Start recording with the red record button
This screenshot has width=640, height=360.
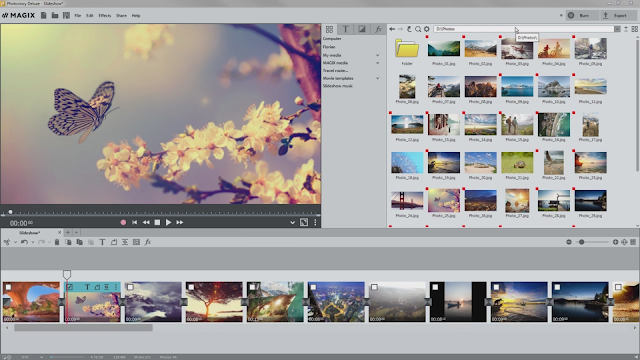tap(123, 222)
